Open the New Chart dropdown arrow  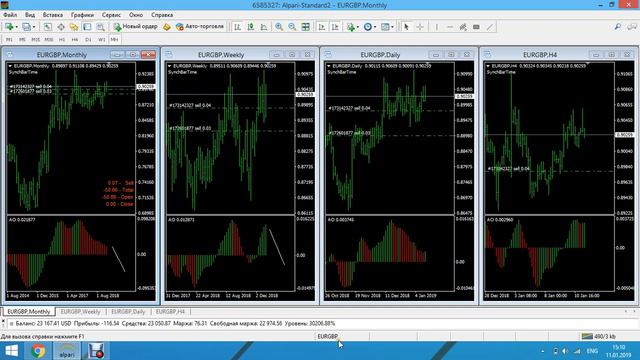[x=16, y=27]
